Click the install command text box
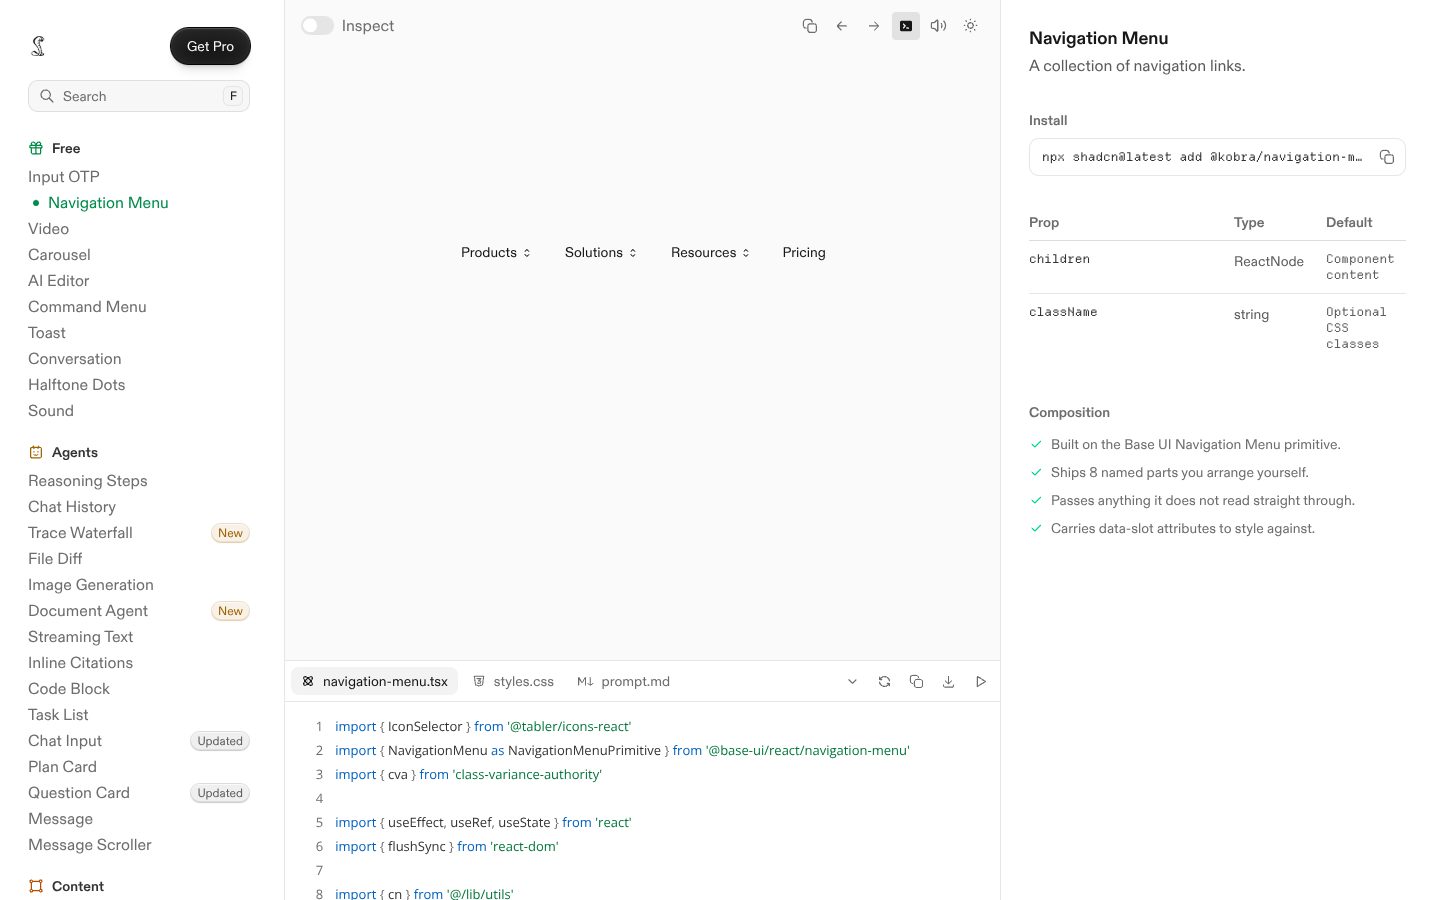Viewport: 1440px width, 900px height. click(1217, 157)
